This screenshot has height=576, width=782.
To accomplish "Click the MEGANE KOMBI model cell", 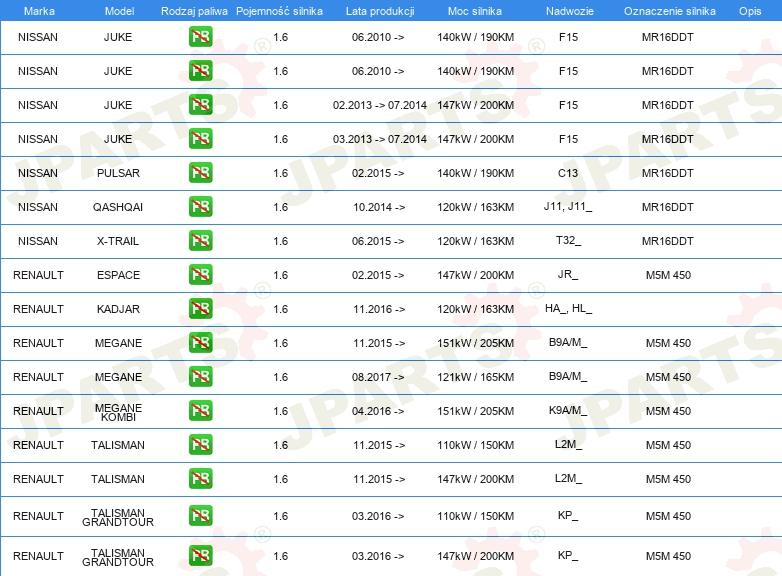I will point(118,412).
